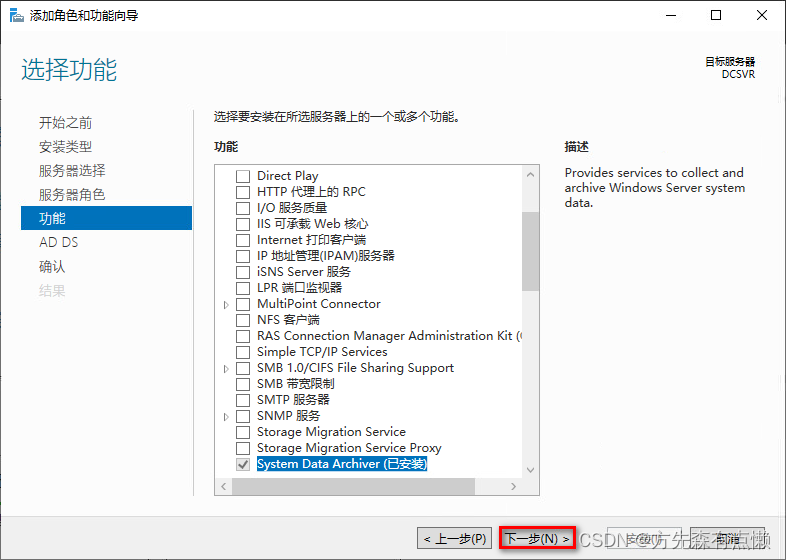The height and width of the screenshot is (560, 786).
Task: Go to the 确认 step
Action: [52, 266]
